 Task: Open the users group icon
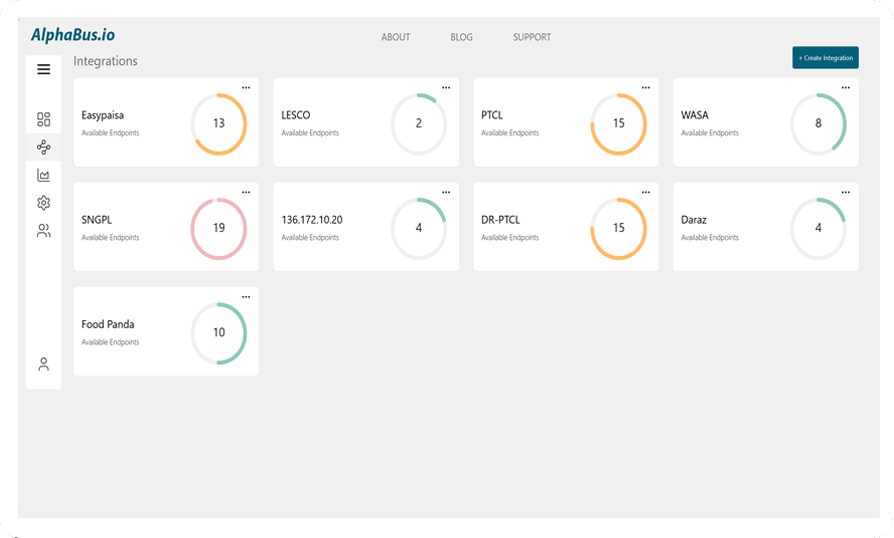click(43, 231)
